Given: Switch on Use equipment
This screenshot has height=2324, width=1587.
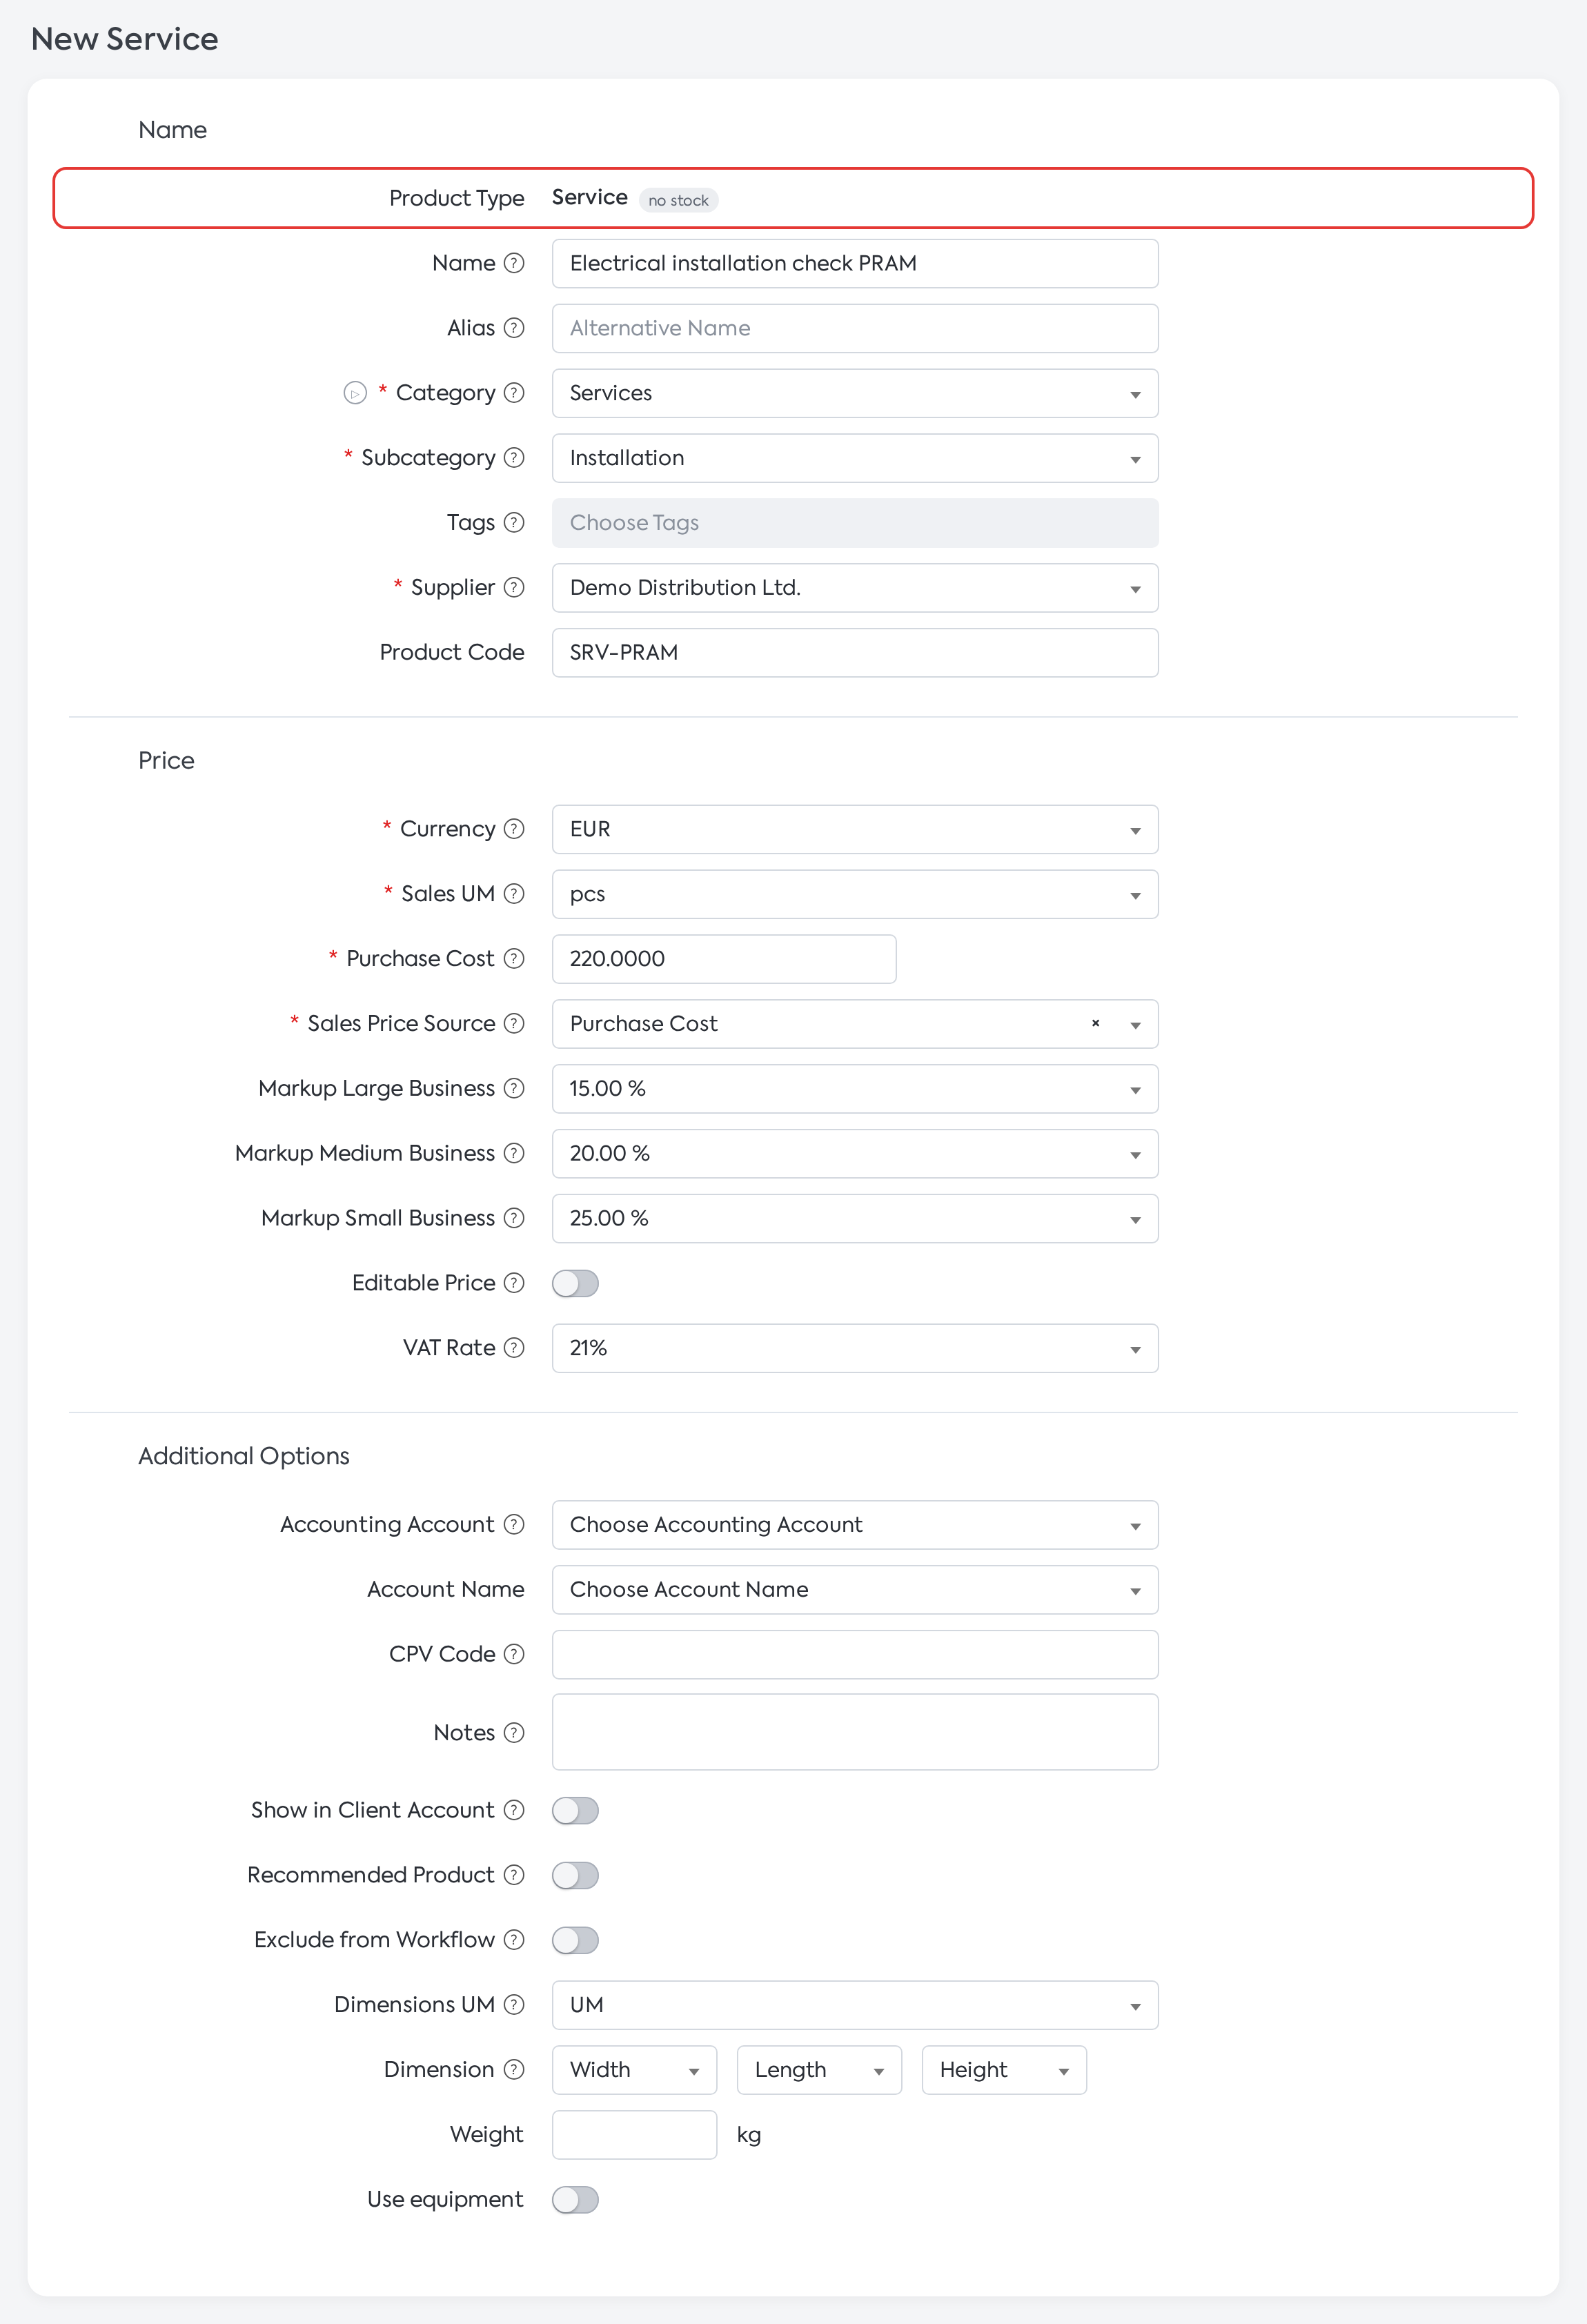Looking at the screenshot, I should (x=575, y=2200).
